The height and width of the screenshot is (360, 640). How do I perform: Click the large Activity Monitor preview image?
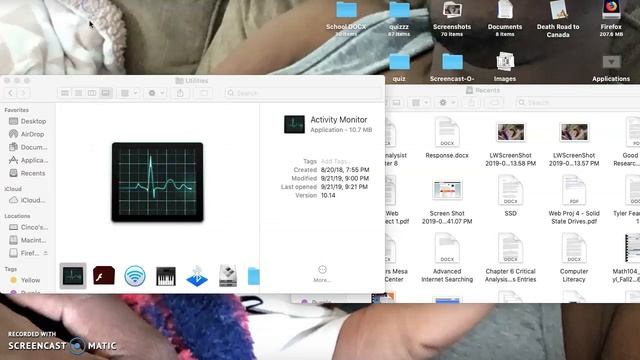coord(158,182)
